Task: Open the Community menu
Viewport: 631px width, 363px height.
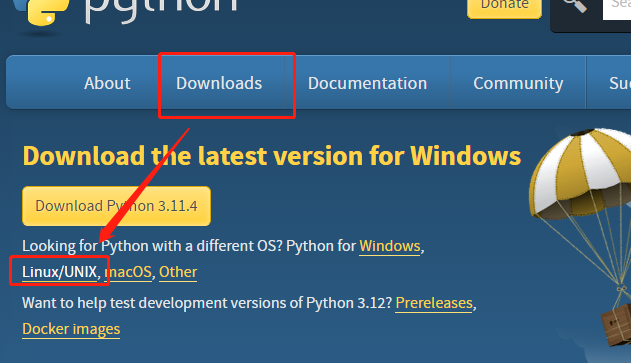Action: point(518,83)
